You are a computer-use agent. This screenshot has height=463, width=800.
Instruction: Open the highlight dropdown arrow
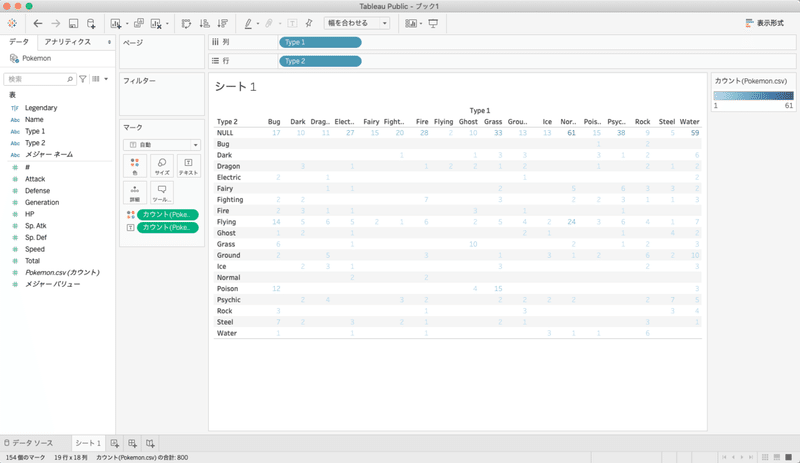[258, 24]
